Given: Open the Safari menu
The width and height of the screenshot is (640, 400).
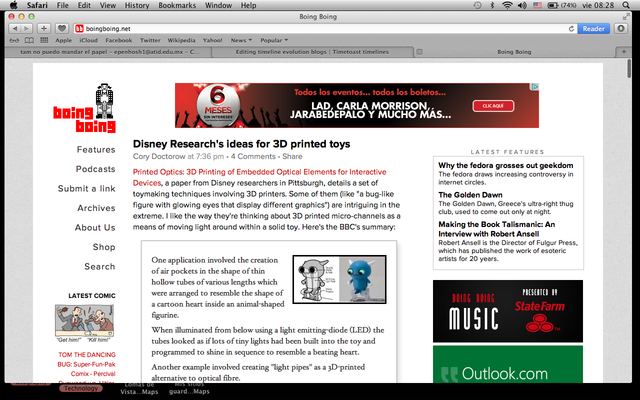Looking at the screenshot, I should point(37,5).
